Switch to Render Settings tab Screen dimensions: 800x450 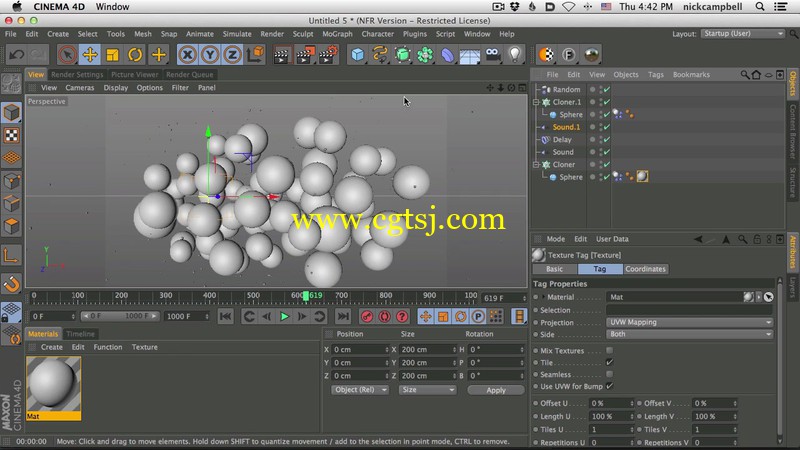pyautogui.click(x=77, y=74)
